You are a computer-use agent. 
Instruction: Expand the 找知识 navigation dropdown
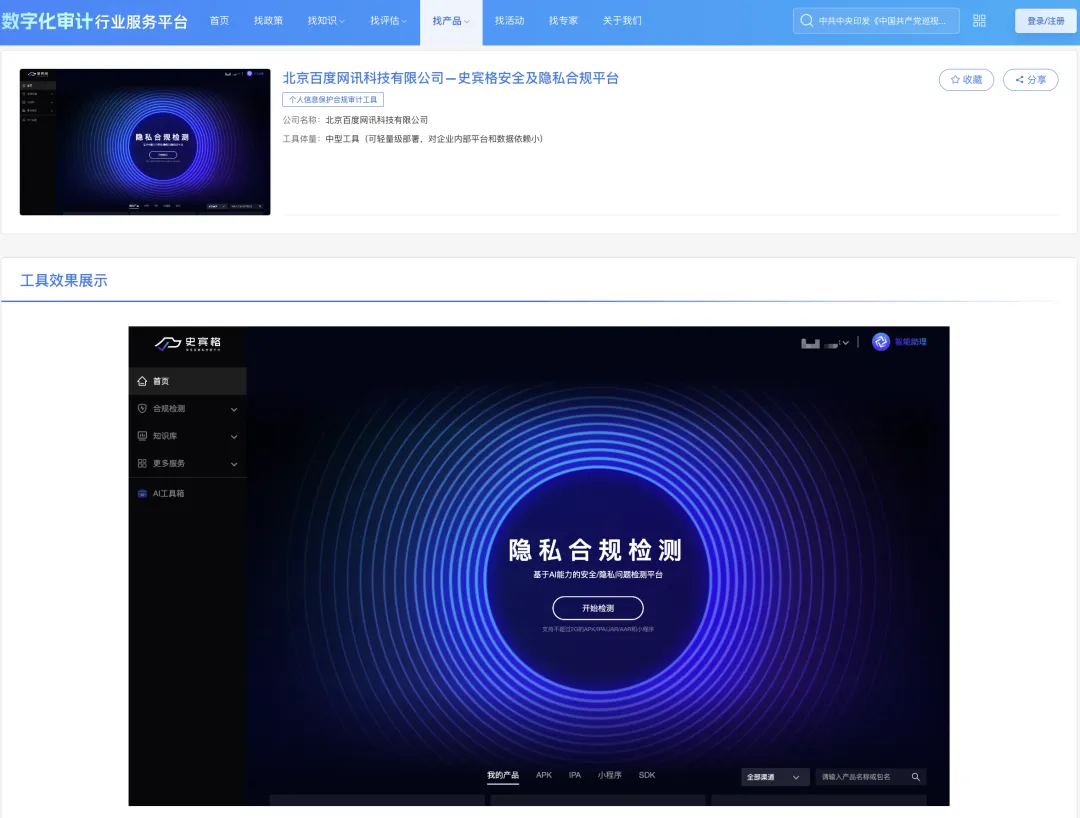[326, 21]
